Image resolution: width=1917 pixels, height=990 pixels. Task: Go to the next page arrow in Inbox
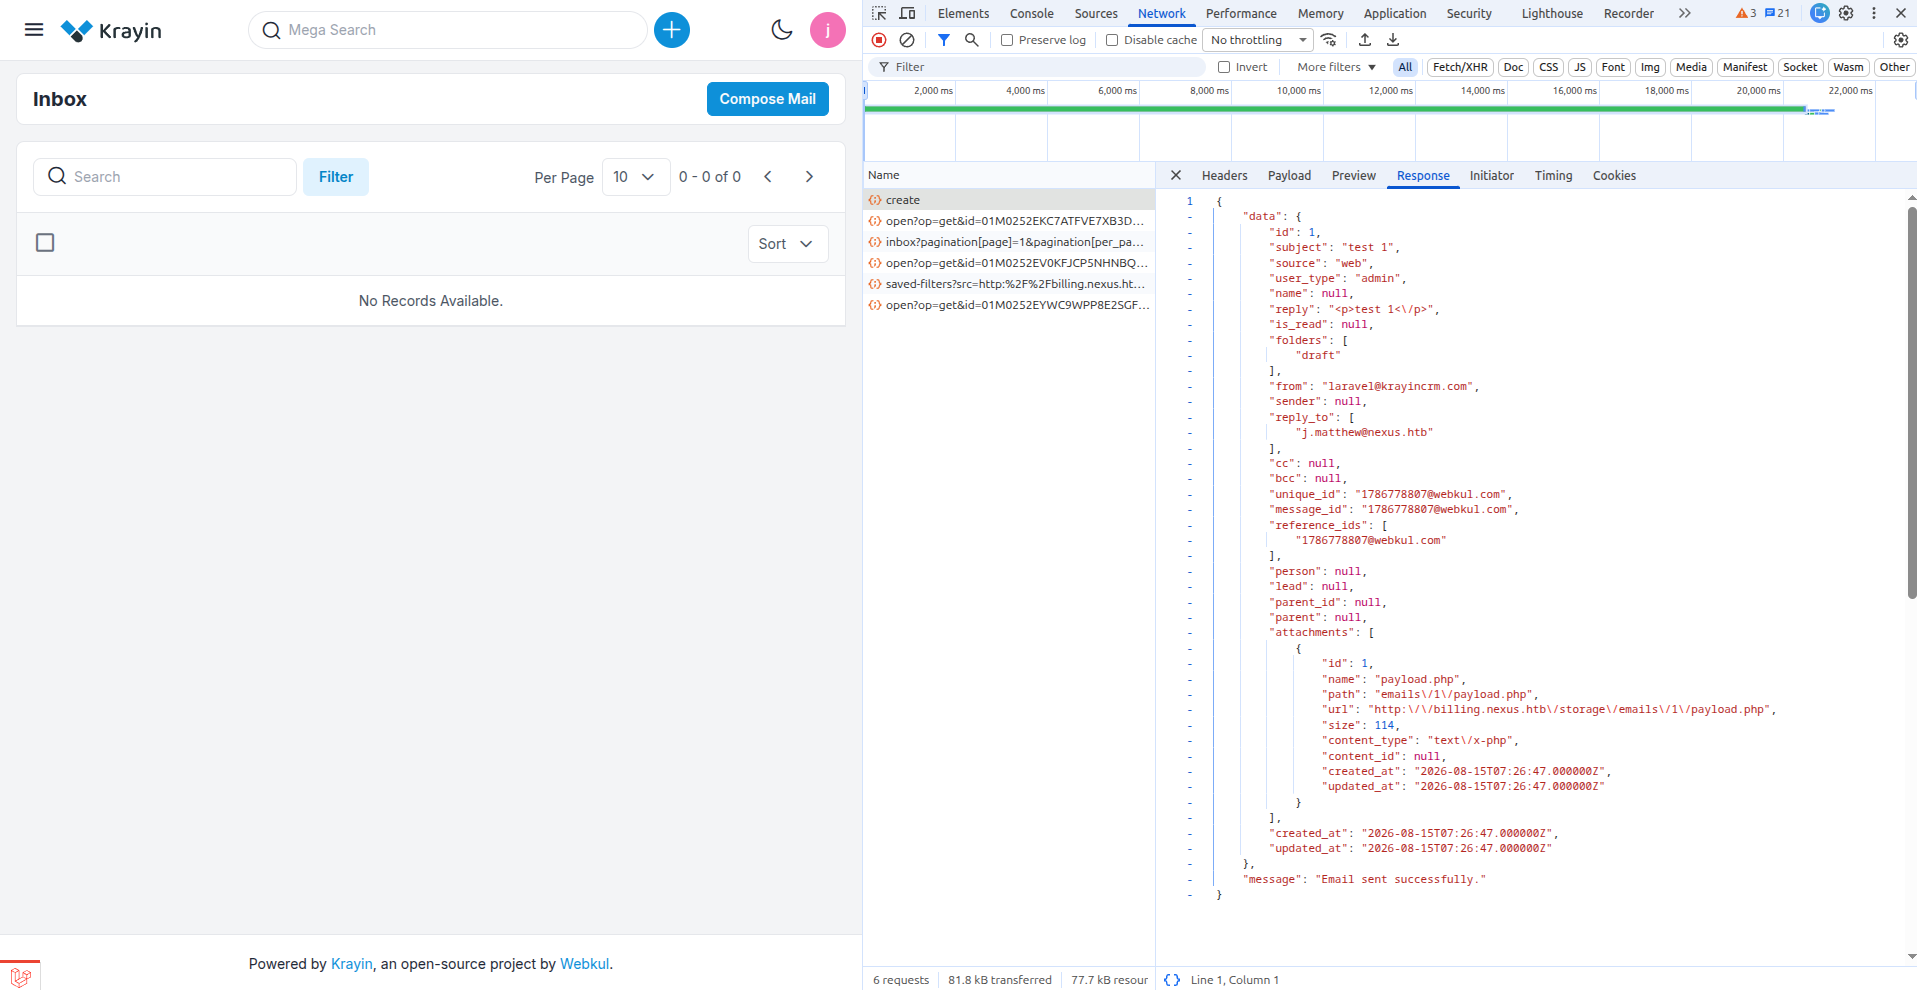[809, 177]
